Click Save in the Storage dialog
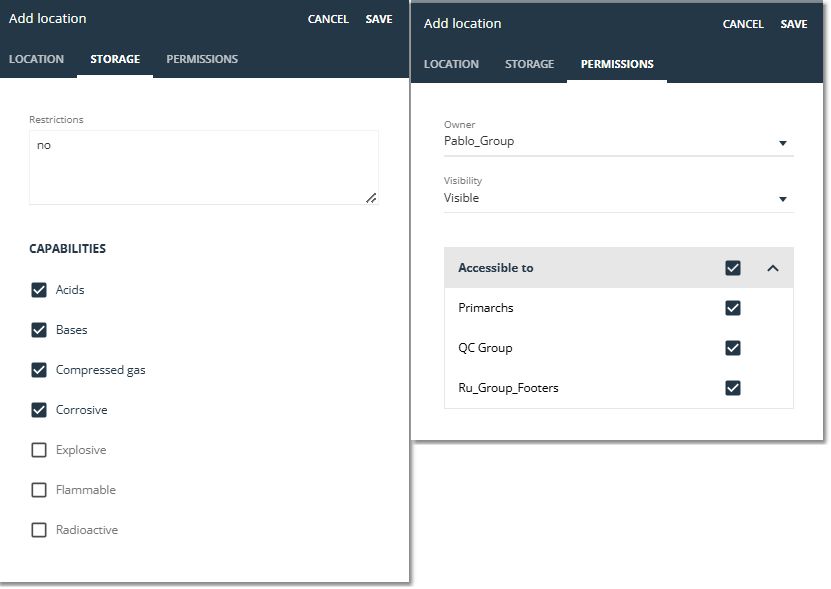The height and width of the screenshot is (589, 831). click(x=379, y=19)
